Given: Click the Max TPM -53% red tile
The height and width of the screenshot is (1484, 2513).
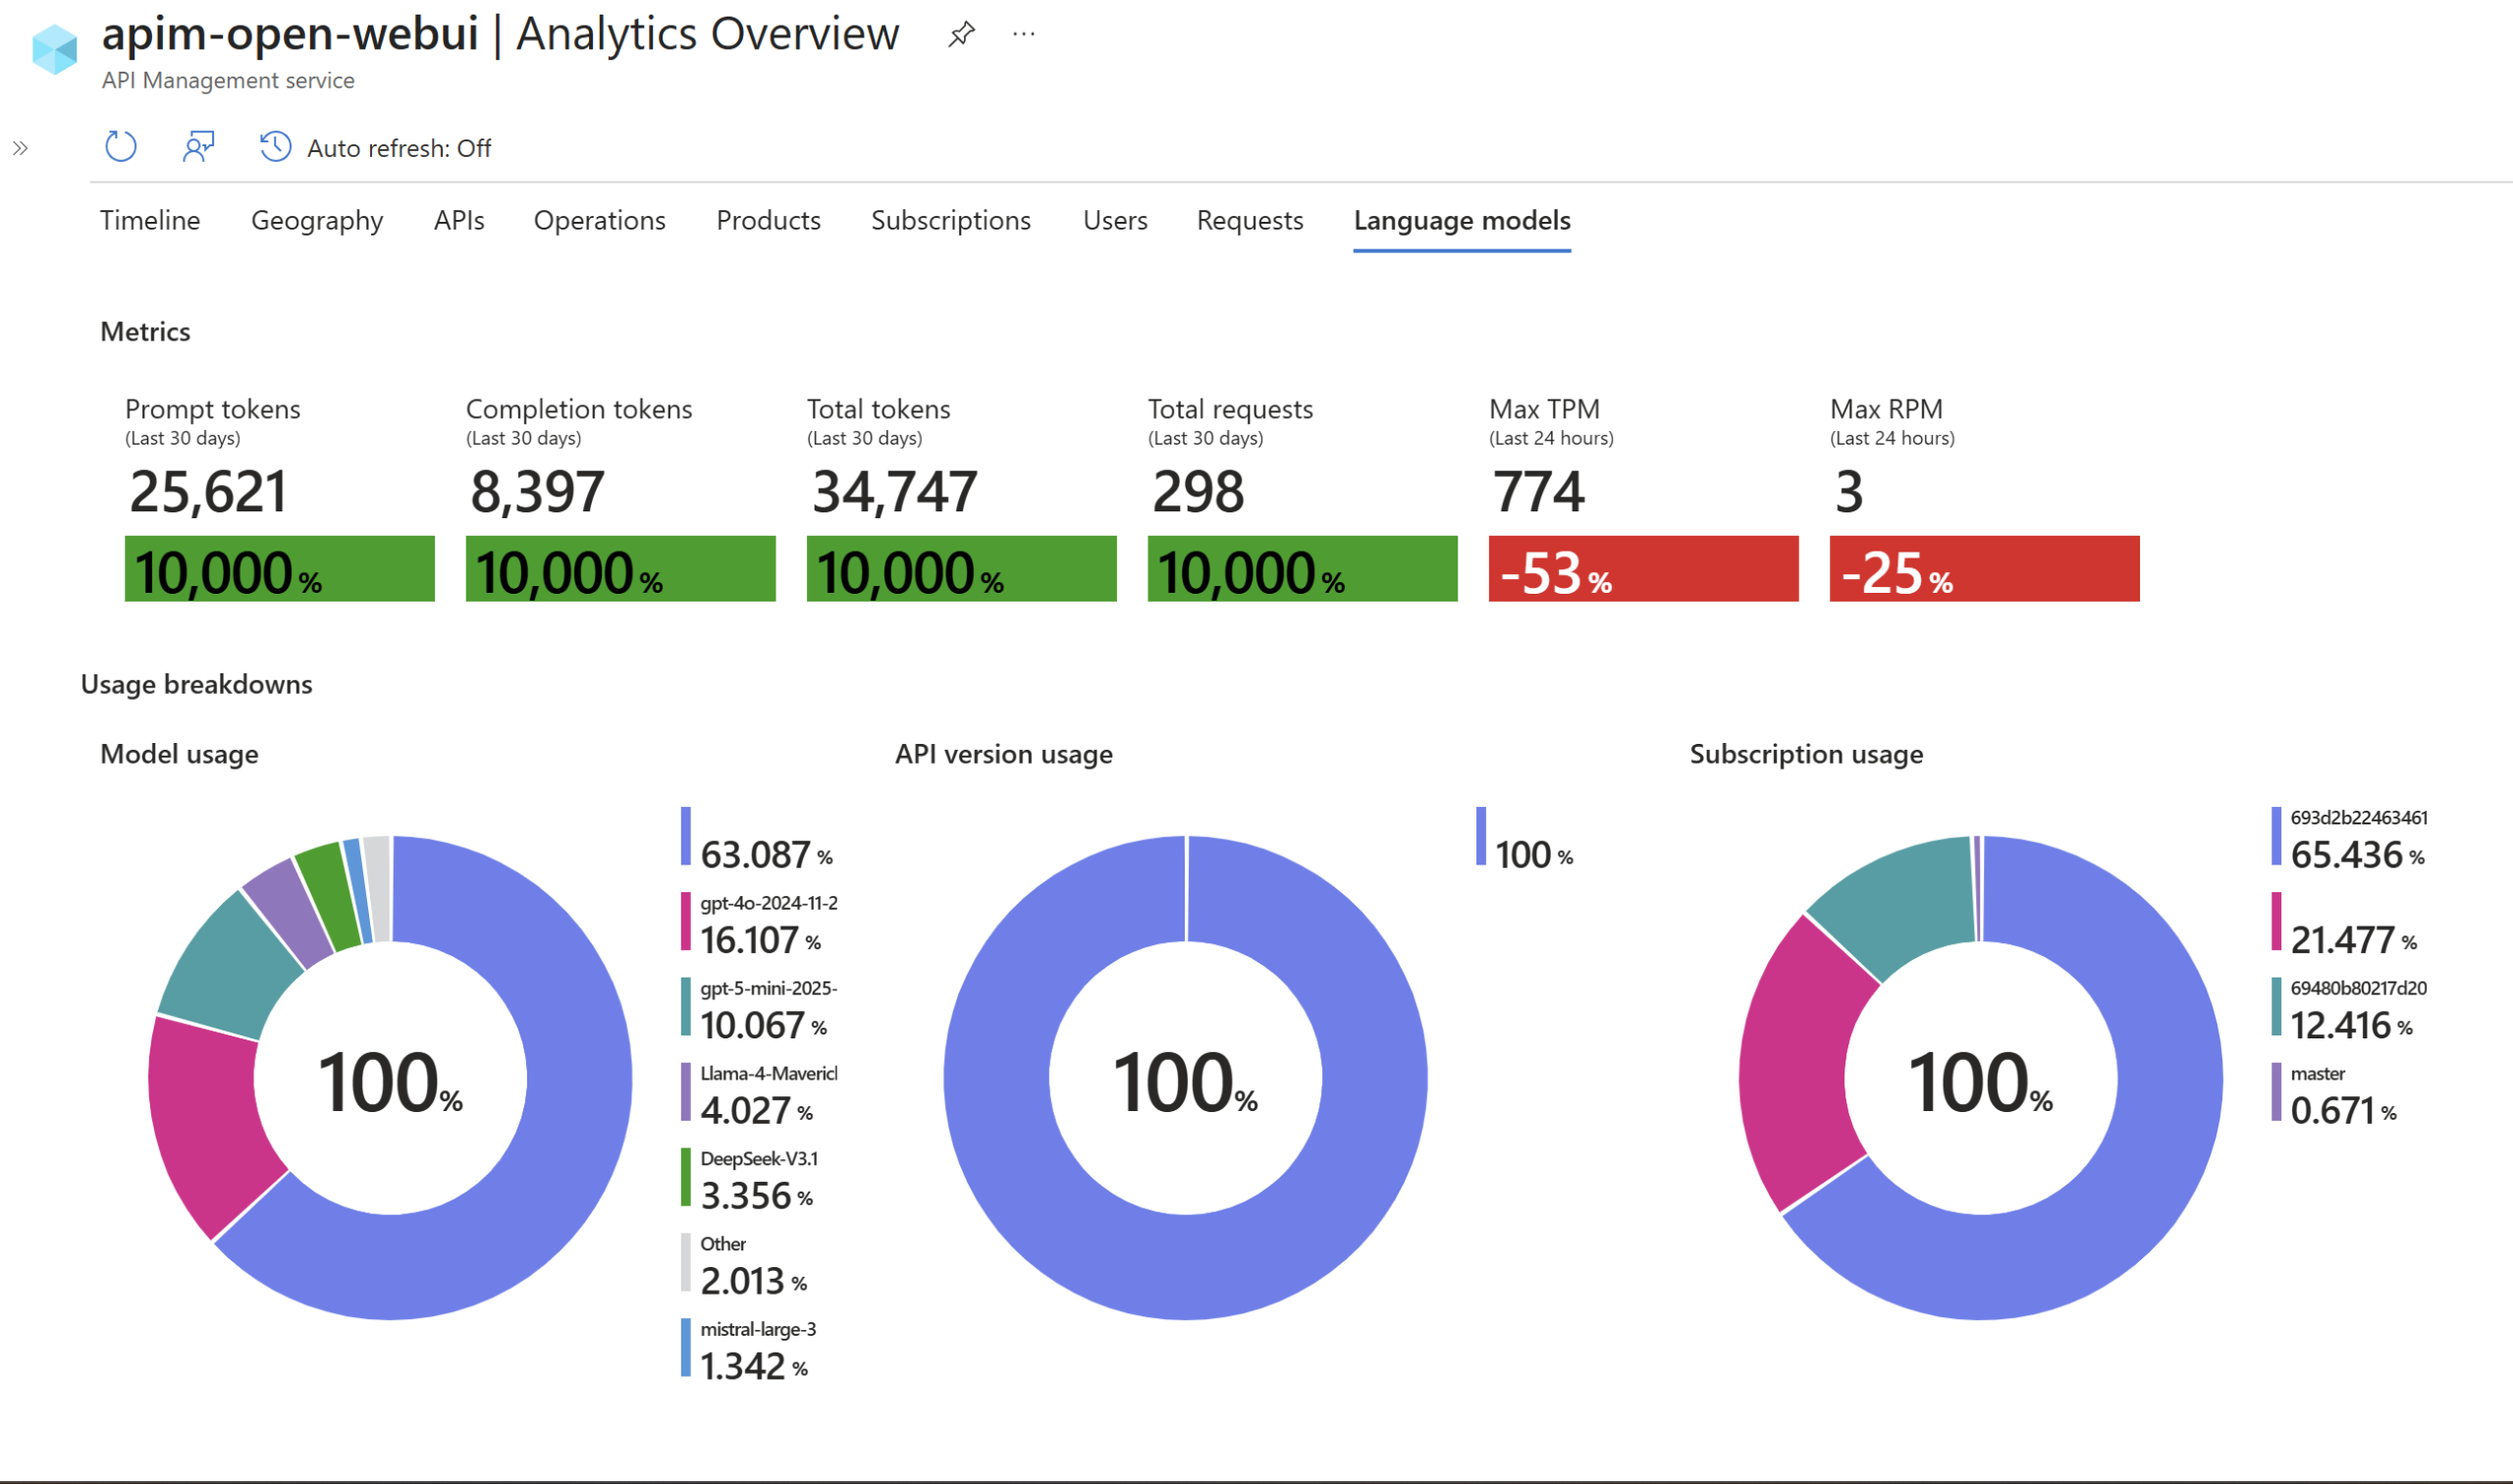Looking at the screenshot, I should tap(1642, 569).
